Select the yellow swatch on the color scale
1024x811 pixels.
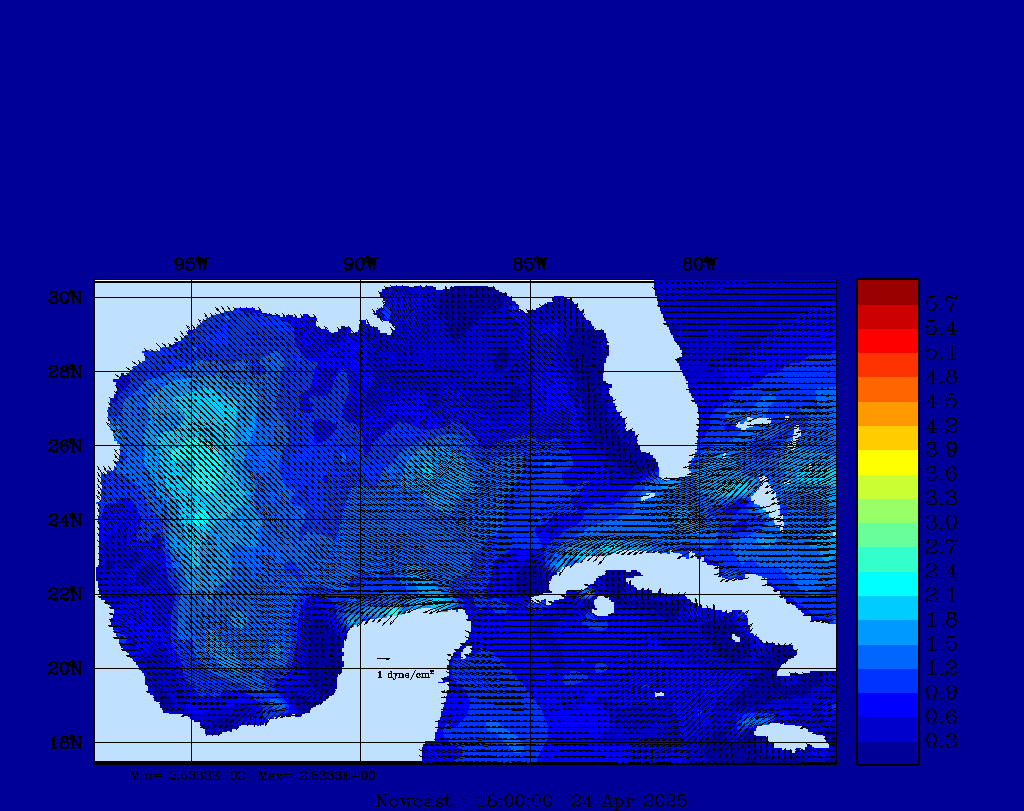click(x=887, y=462)
